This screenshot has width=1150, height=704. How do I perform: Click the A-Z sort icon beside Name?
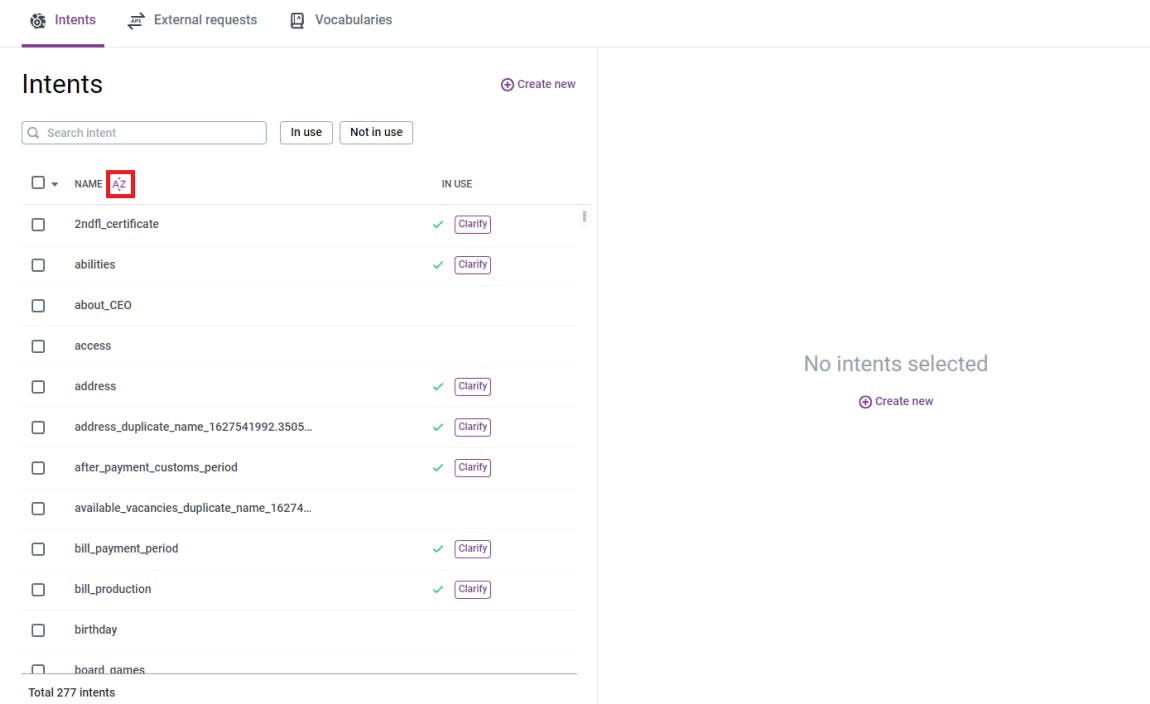(x=120, y=184)
